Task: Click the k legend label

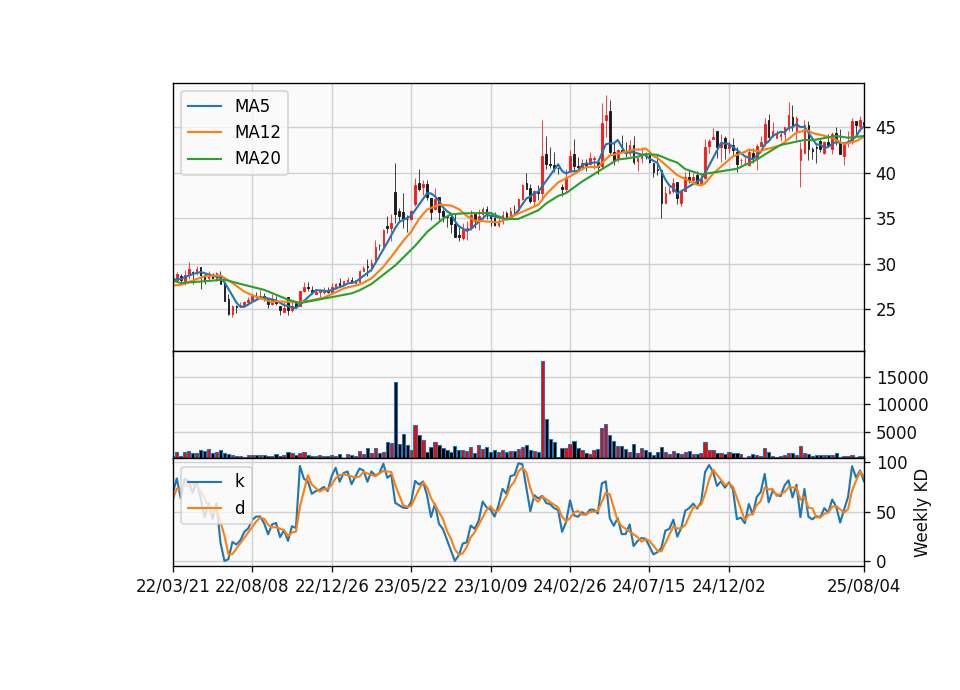Action: tap(239, 481)
